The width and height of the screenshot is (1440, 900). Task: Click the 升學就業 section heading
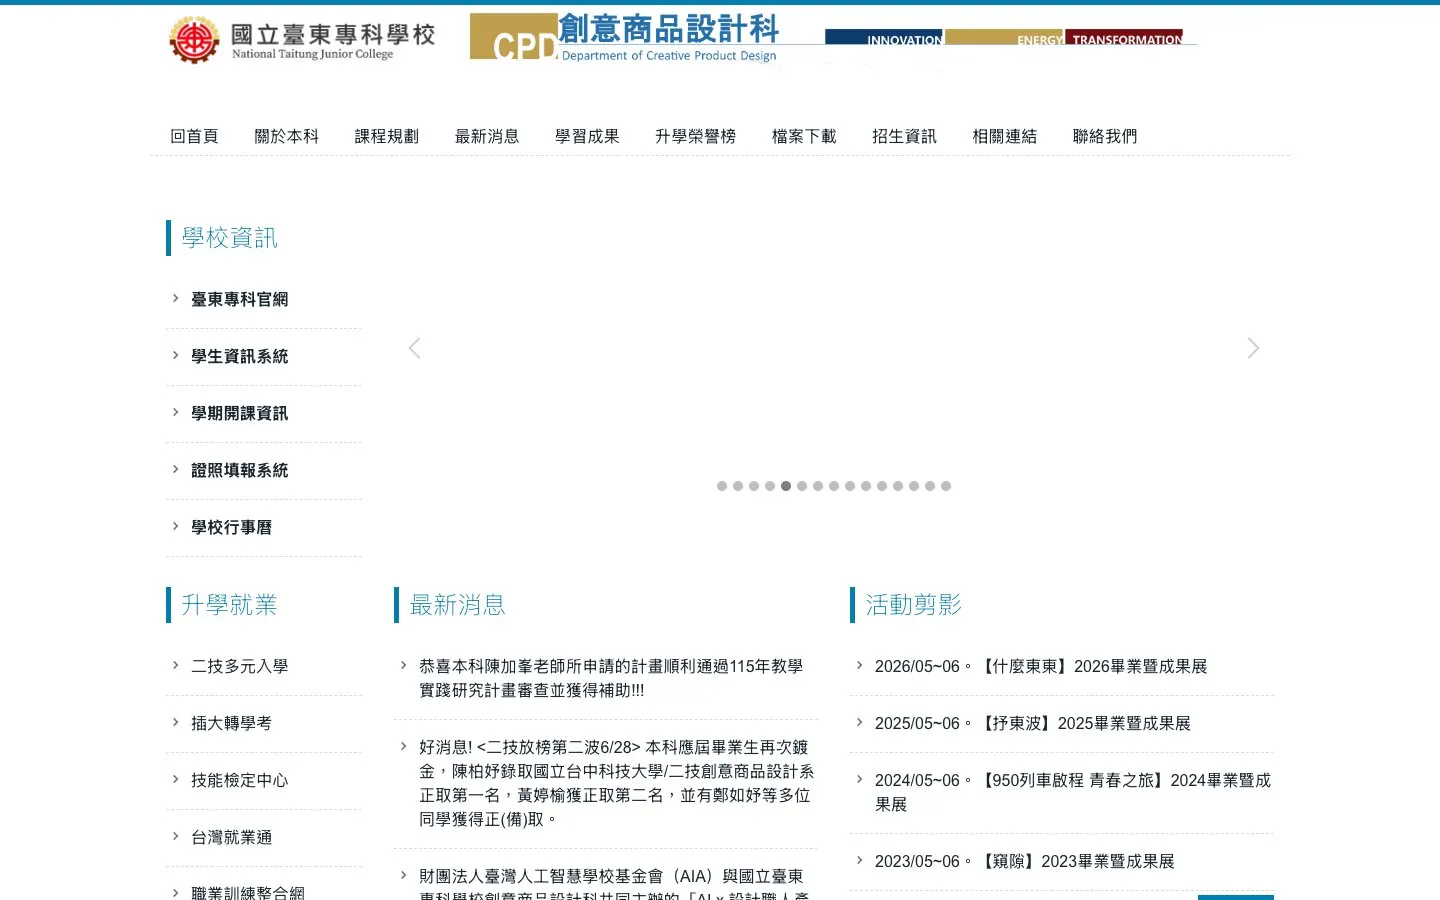coord(229,605)
